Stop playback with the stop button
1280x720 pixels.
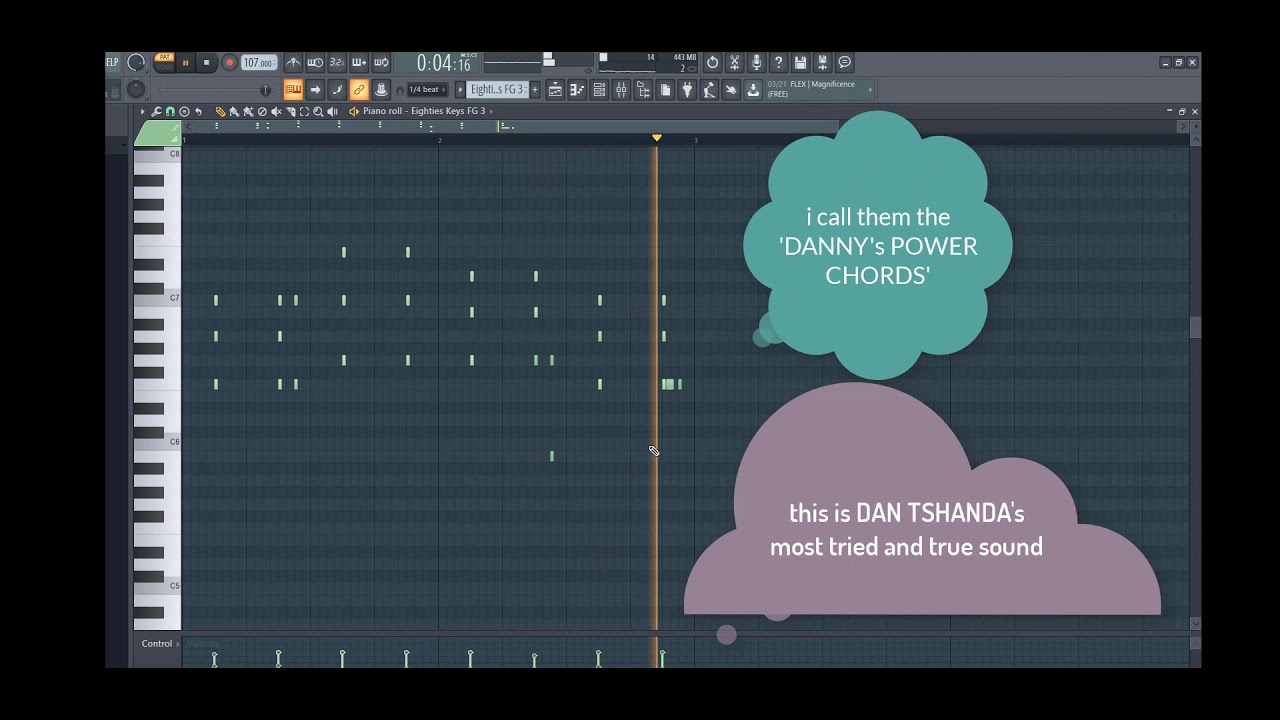pyautogui.click(x=206, y=62)
